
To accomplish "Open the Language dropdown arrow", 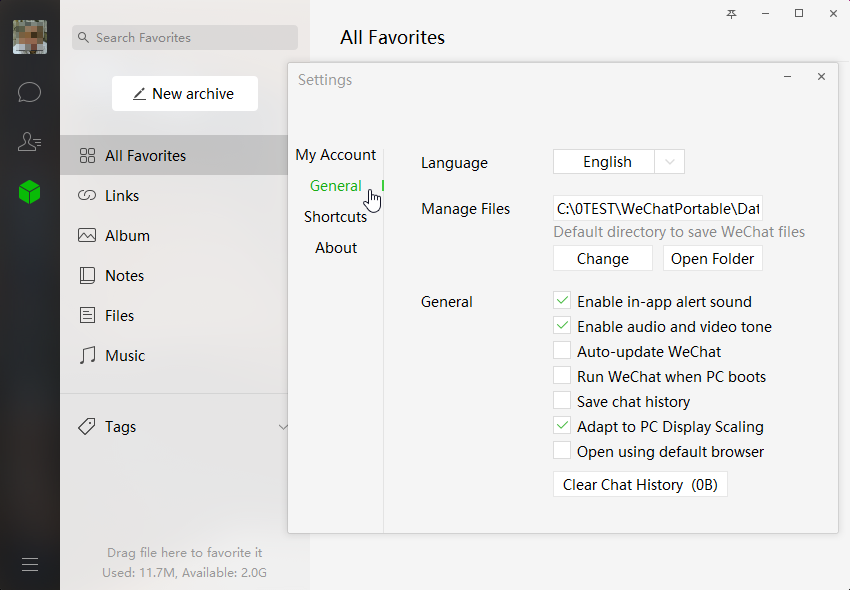I will click(669, 162).
